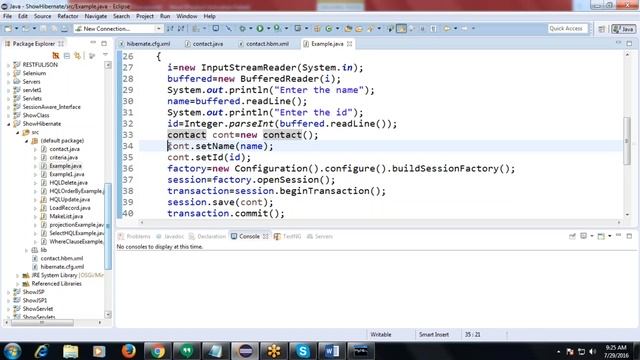Select Example.java in Package Explorer

65,166
